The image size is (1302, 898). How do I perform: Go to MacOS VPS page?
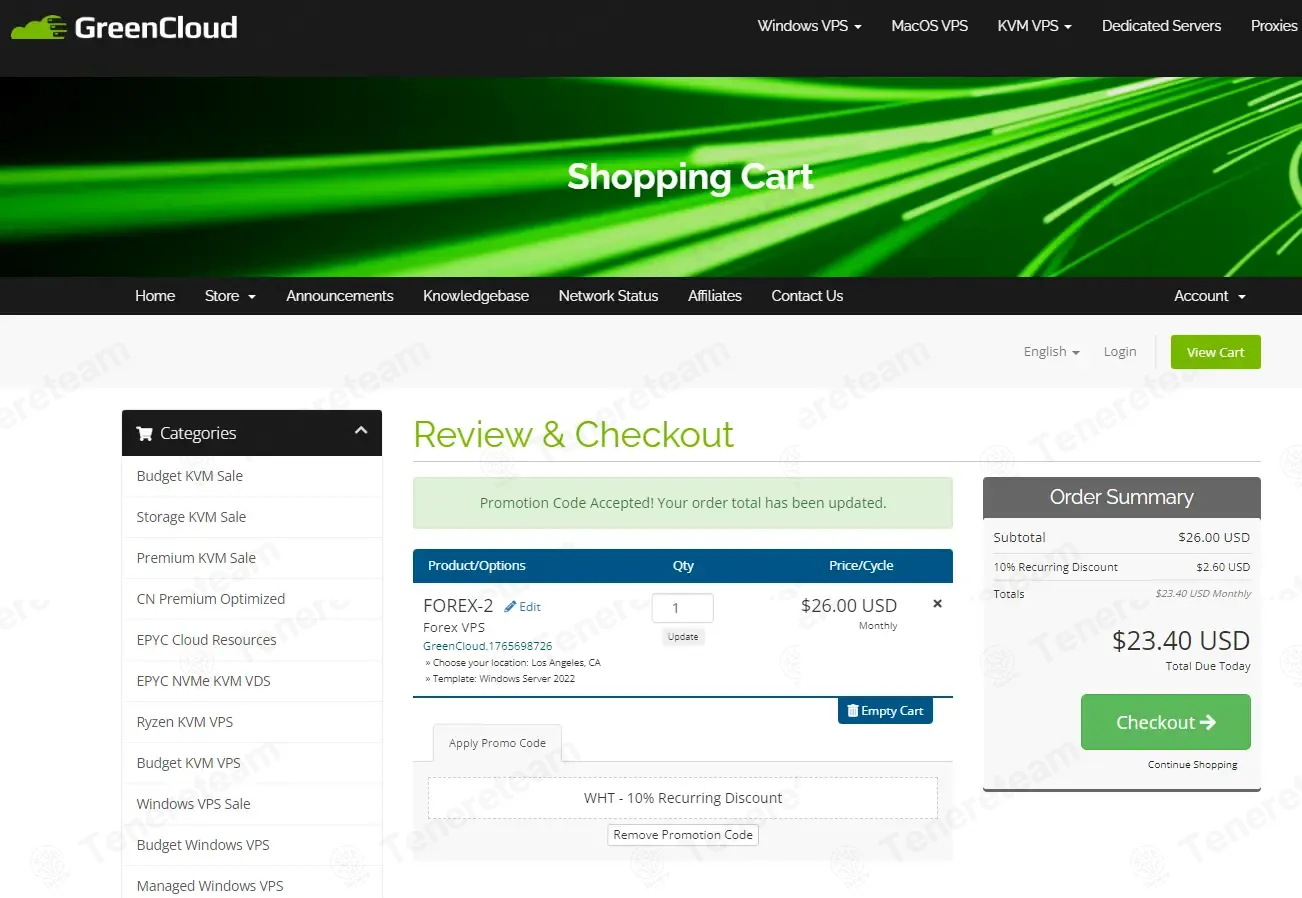point(930,26)
